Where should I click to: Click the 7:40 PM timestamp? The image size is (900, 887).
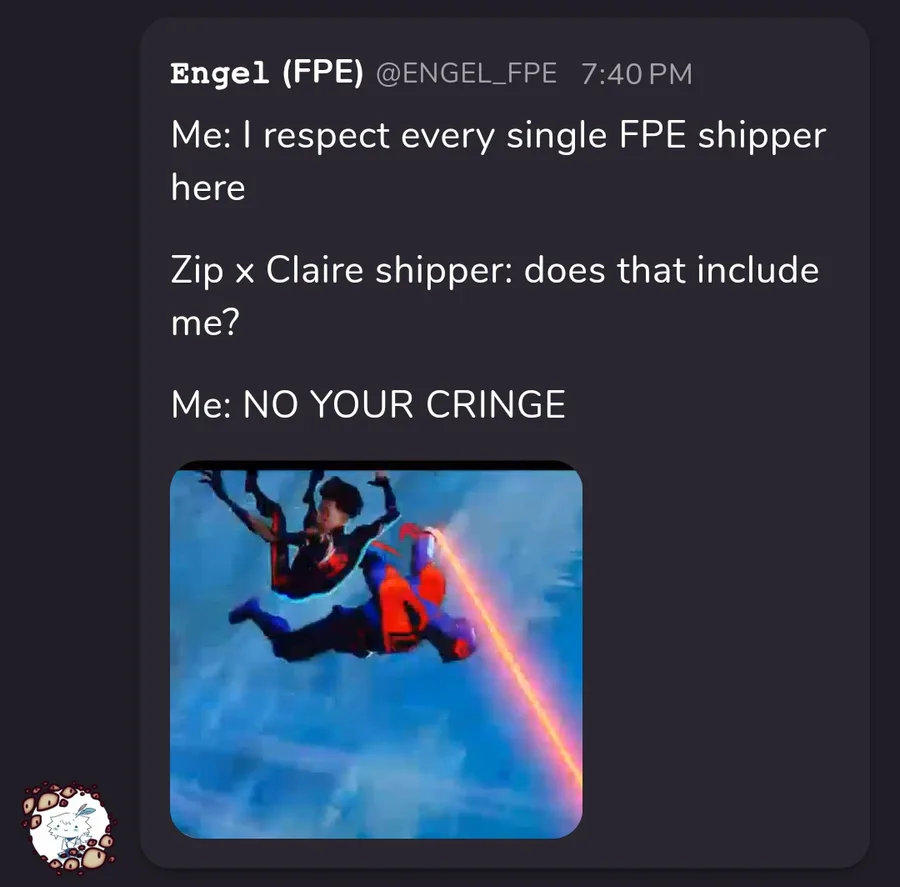(637, 74)
